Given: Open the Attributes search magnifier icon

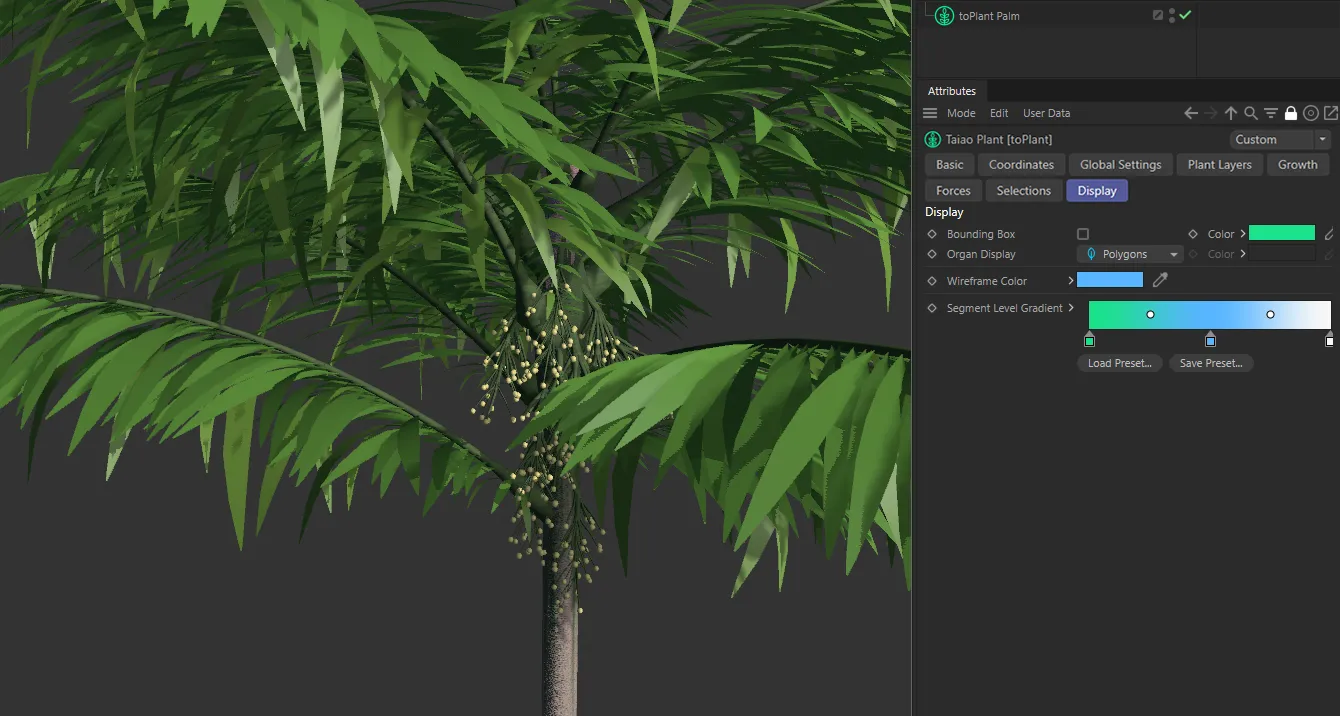Looking at the screenshot, I should (1251, 113).
